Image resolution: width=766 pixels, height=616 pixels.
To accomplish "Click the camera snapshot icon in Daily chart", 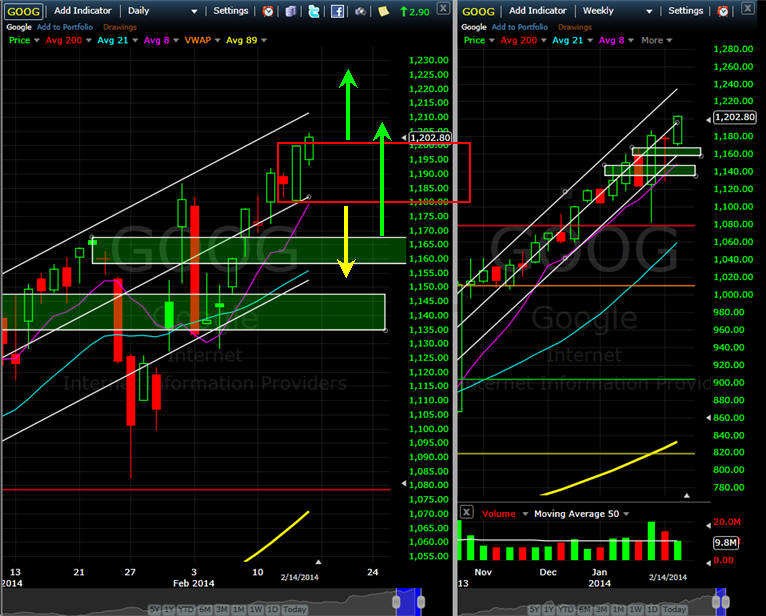I will click(360, 11).
